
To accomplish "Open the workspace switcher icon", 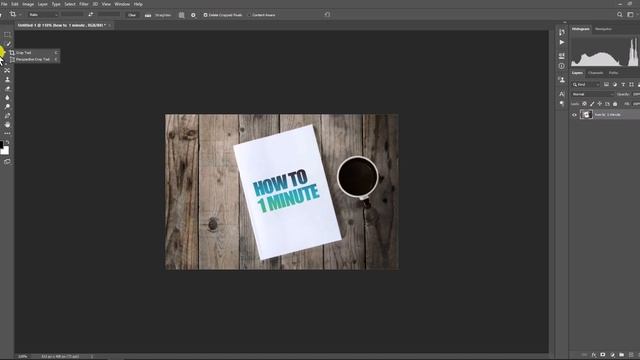I will click(x=631, y=15).
